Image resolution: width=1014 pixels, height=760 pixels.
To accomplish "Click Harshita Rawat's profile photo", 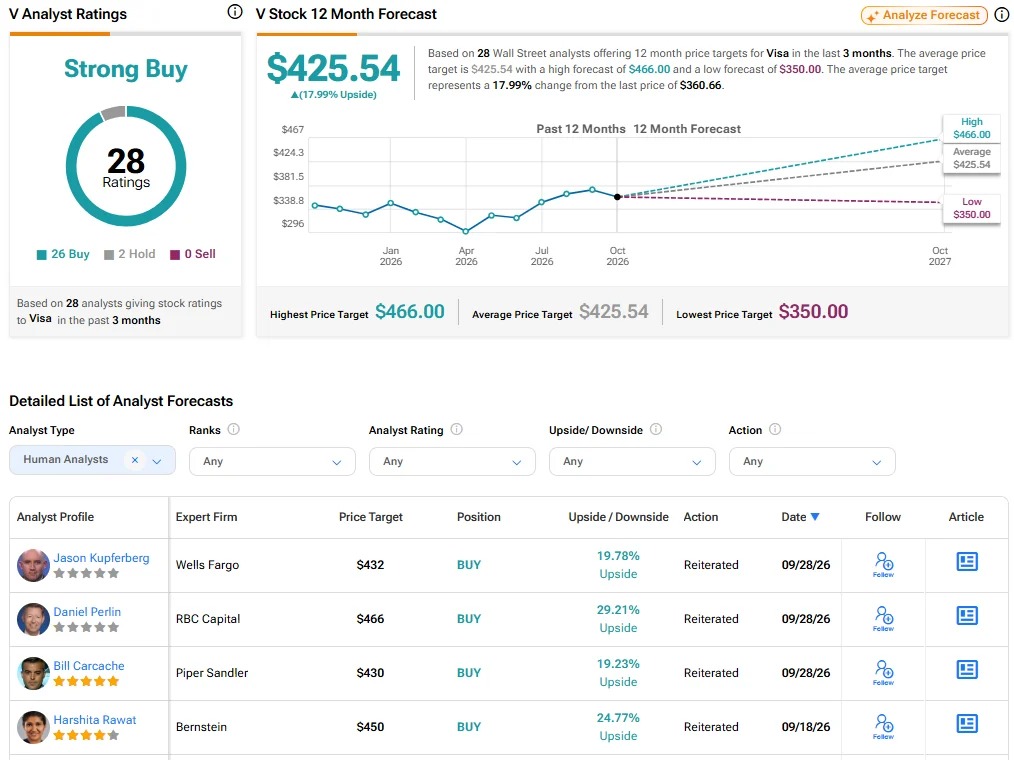I will (34, 727).
